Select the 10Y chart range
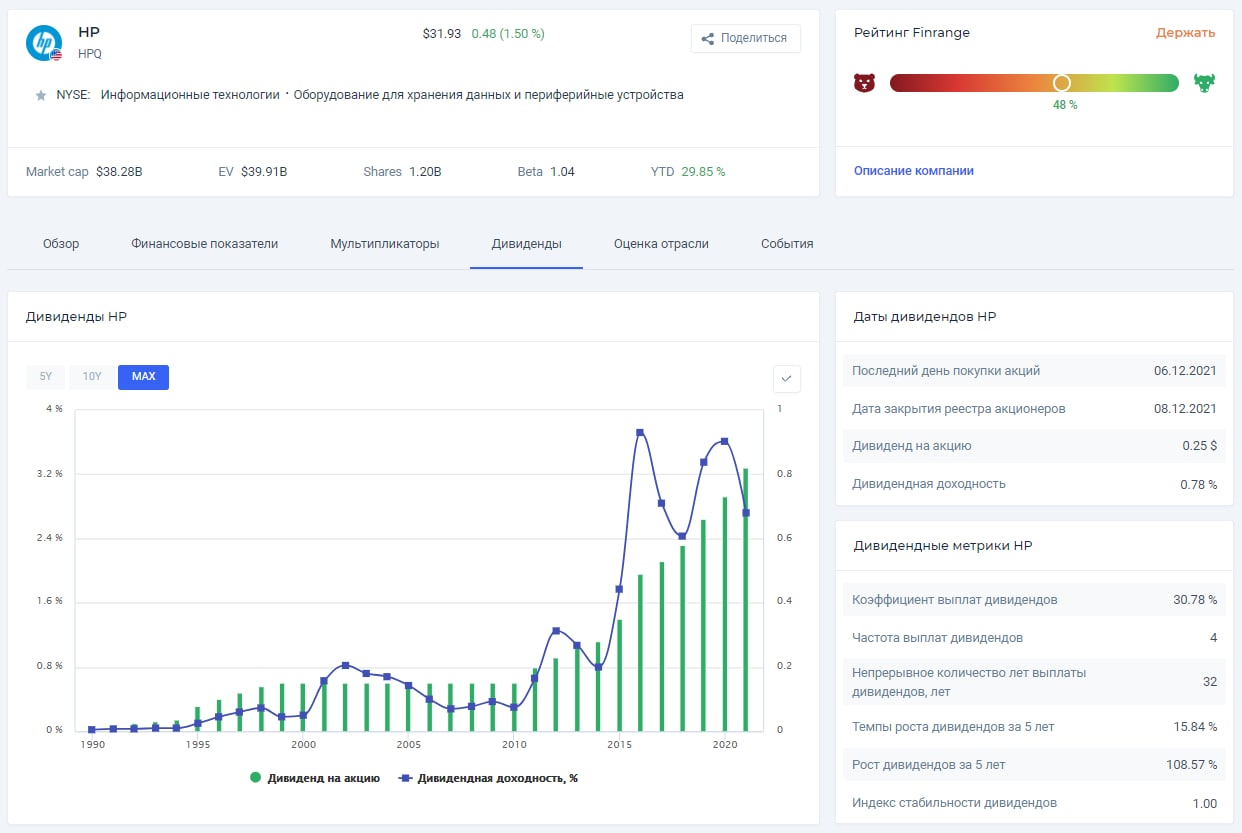 pos(92,377)
